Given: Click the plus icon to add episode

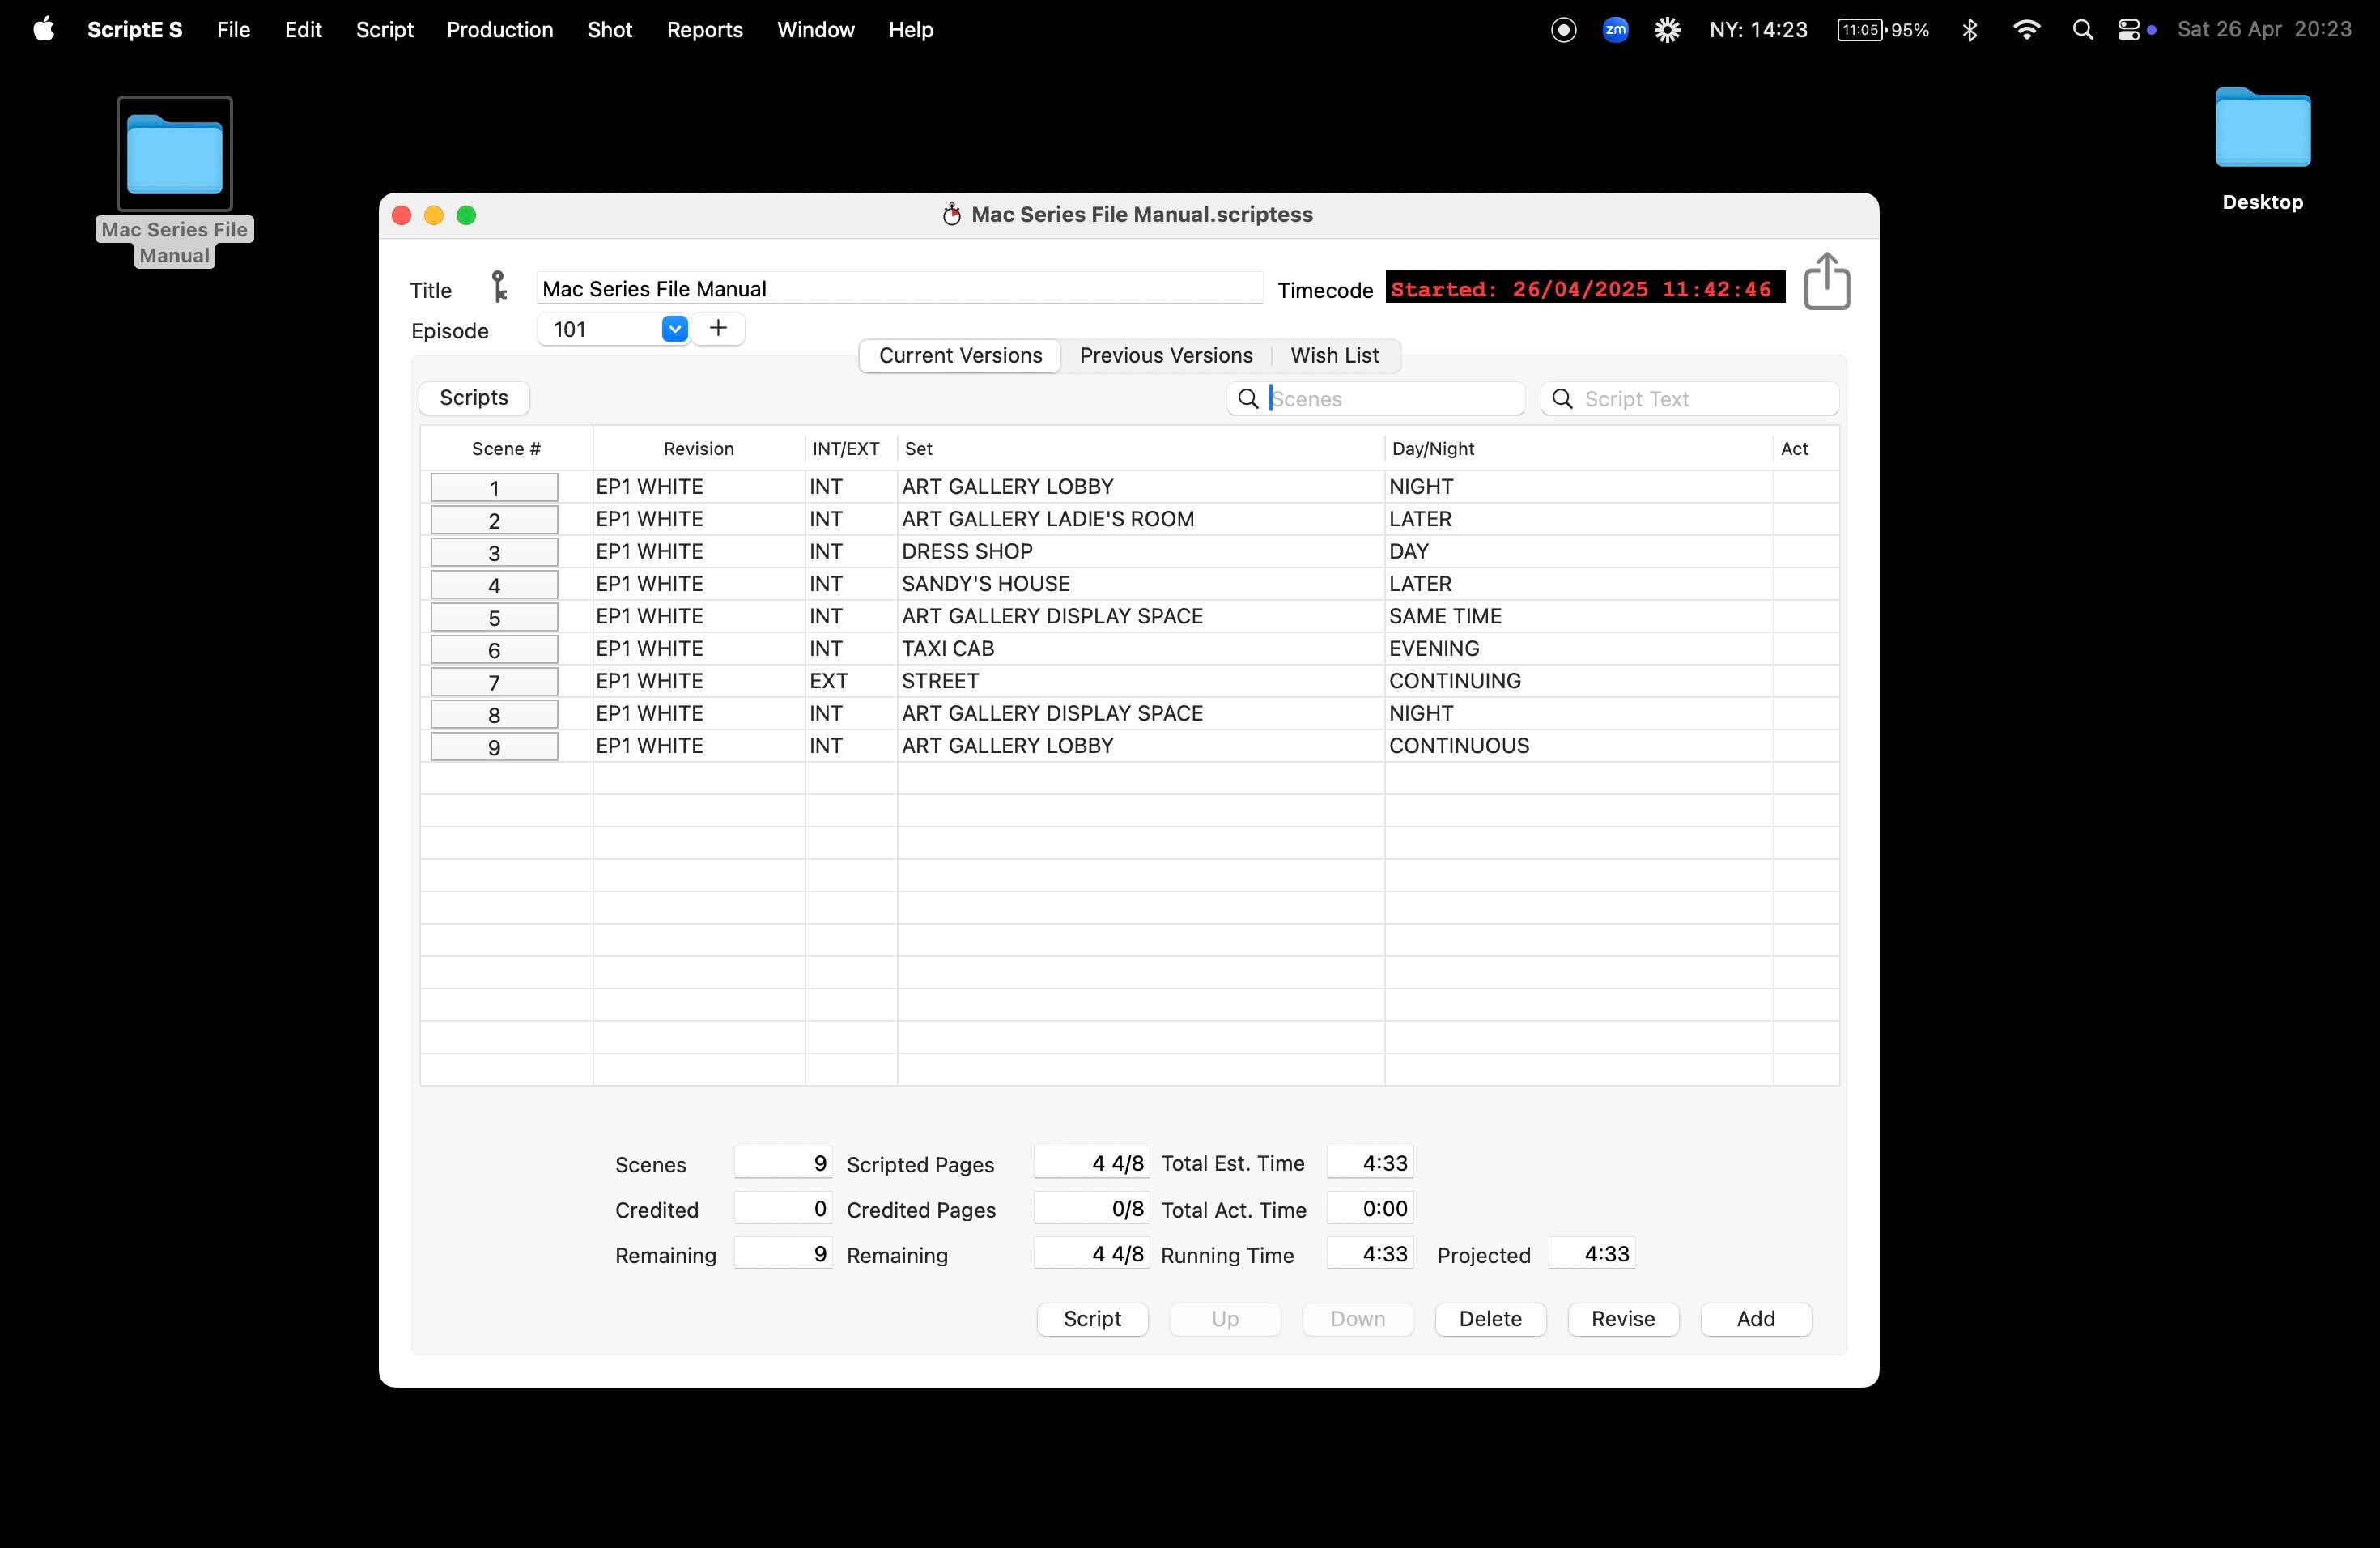Looking at the screenshot, I should coord(718,328).
